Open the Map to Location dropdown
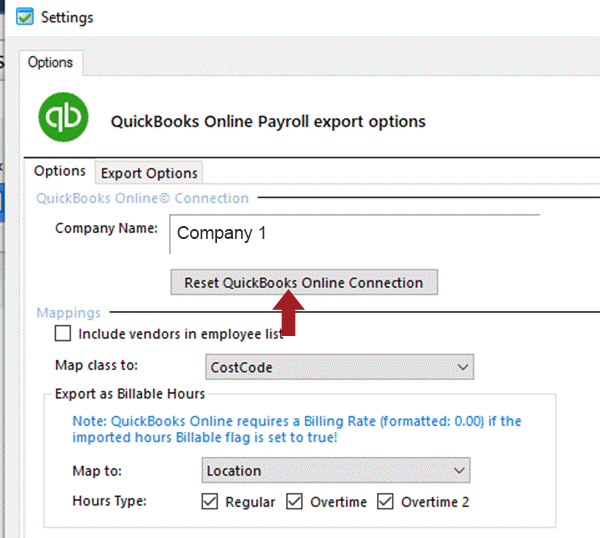This screenshot has width=600, height=538. tap(336, 470)
